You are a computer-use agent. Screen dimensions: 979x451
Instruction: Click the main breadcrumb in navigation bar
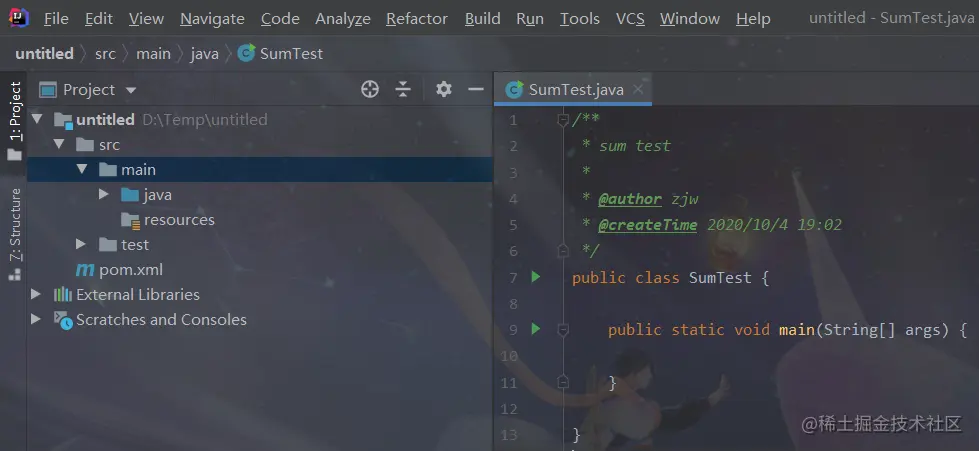(x=153, y=54)
